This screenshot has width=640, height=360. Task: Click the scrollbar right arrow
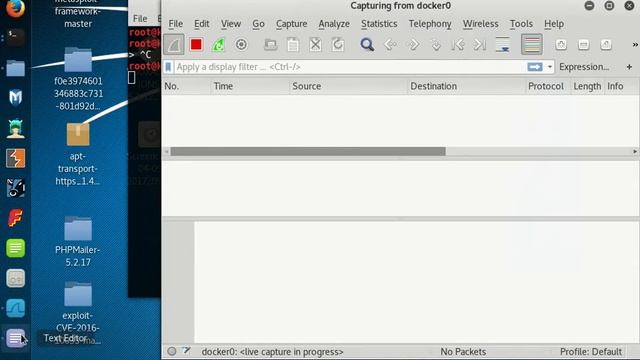coord(635,151)
